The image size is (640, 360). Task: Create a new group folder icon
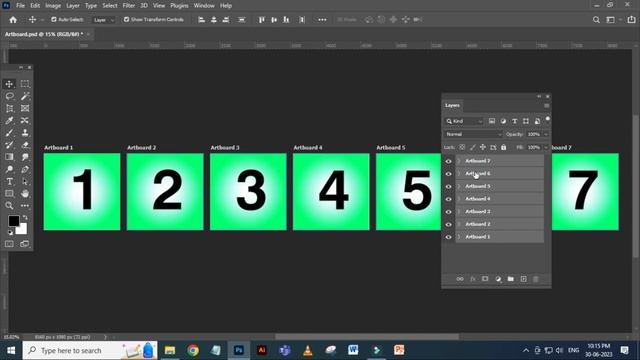click(511, 279)
